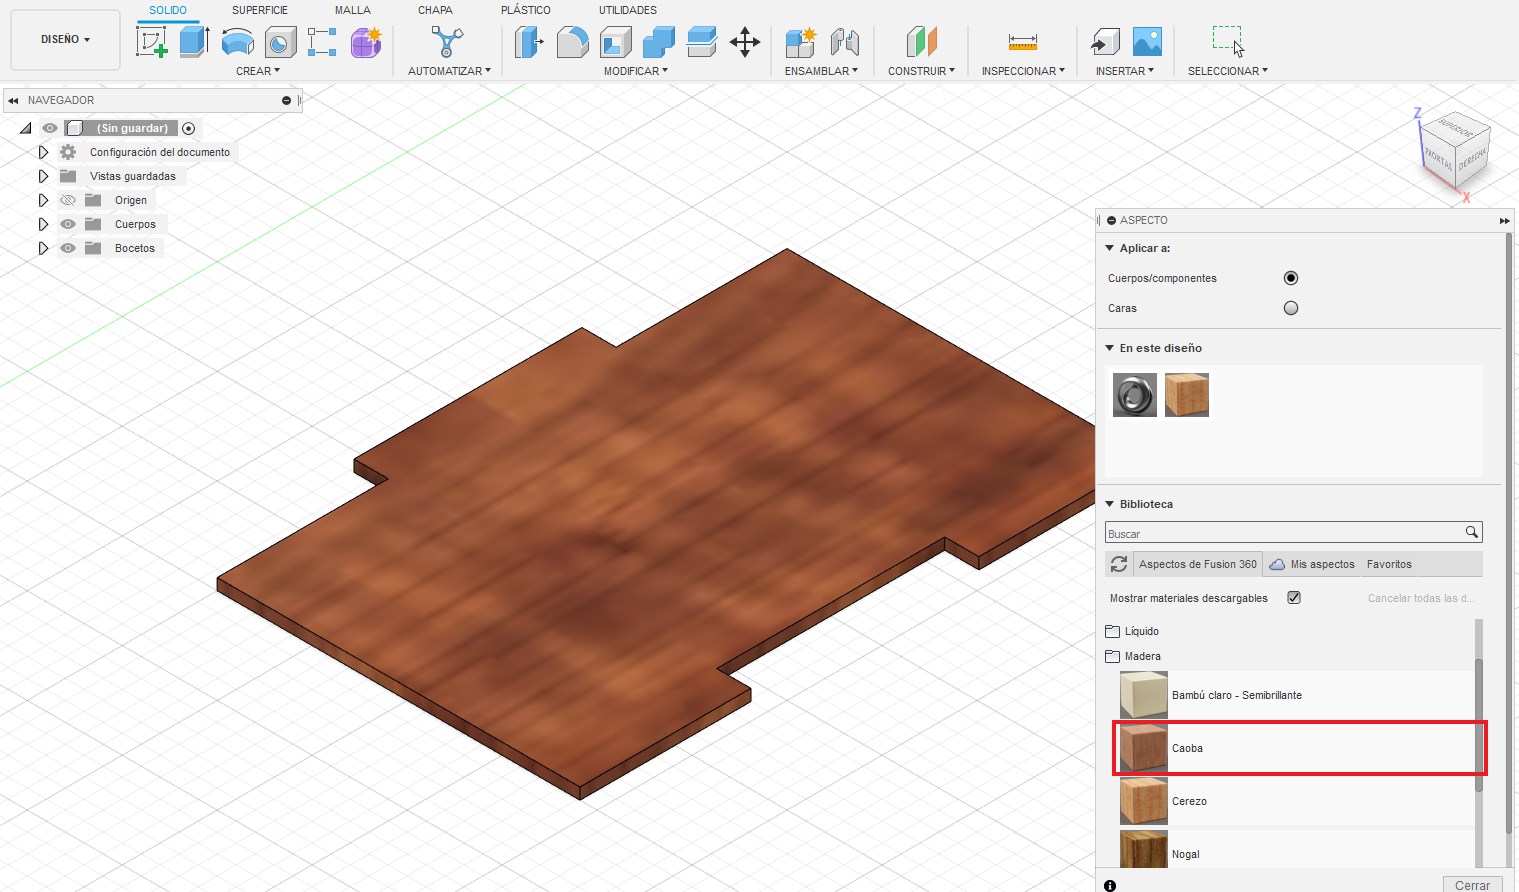The width and height of the screenshot is (1519, 892).
Task: Open the INSPECCIONAR dropdown menu
Action: coord(1023,71)
